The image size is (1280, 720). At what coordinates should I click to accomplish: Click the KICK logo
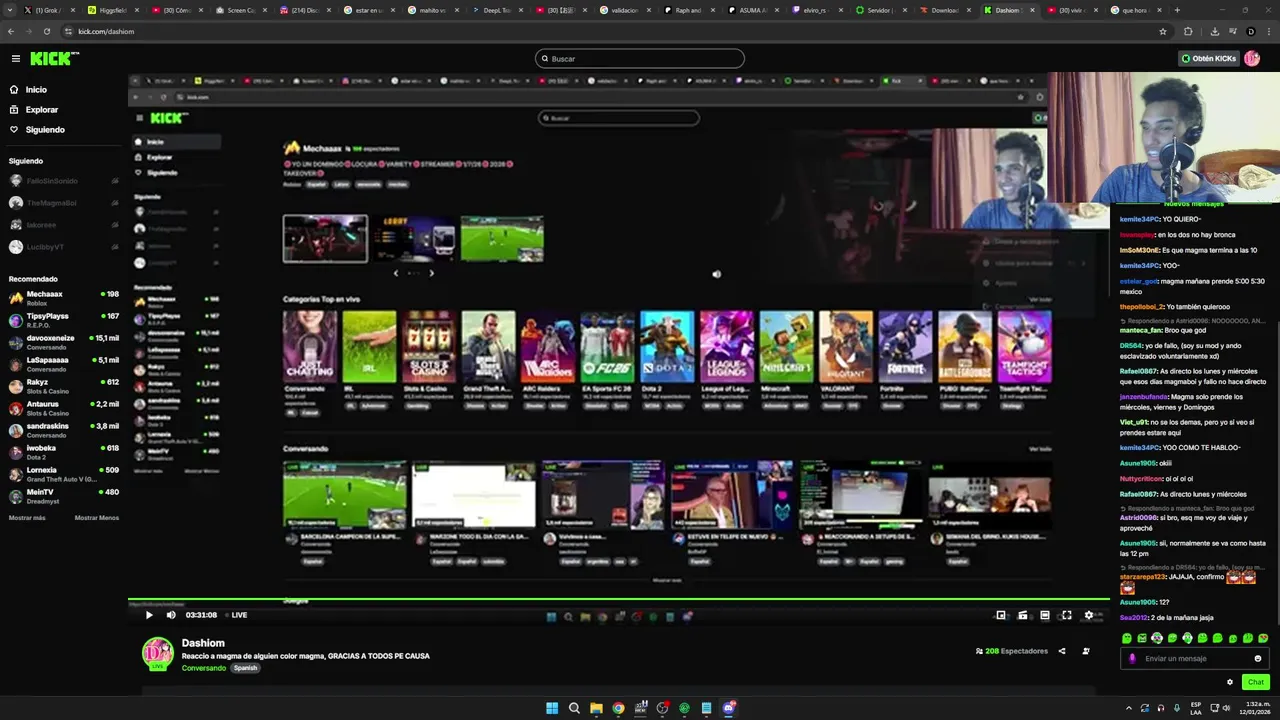[x=53, y=59]
